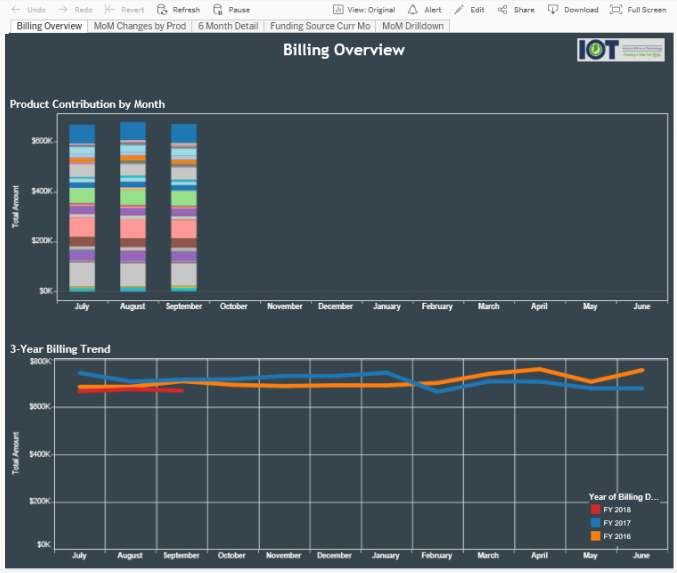Select the Funding Source Curr Mo tab
The image size is (677, 573).
[x=320, y=26]
